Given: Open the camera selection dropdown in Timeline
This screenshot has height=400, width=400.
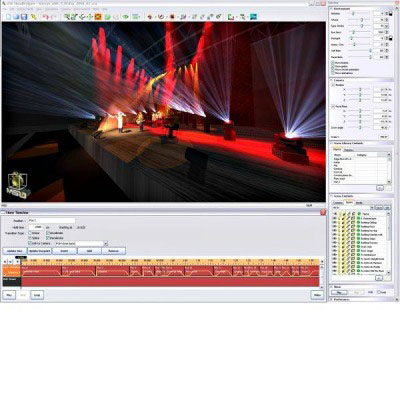Looking at the screenshot, I should 106,243.
